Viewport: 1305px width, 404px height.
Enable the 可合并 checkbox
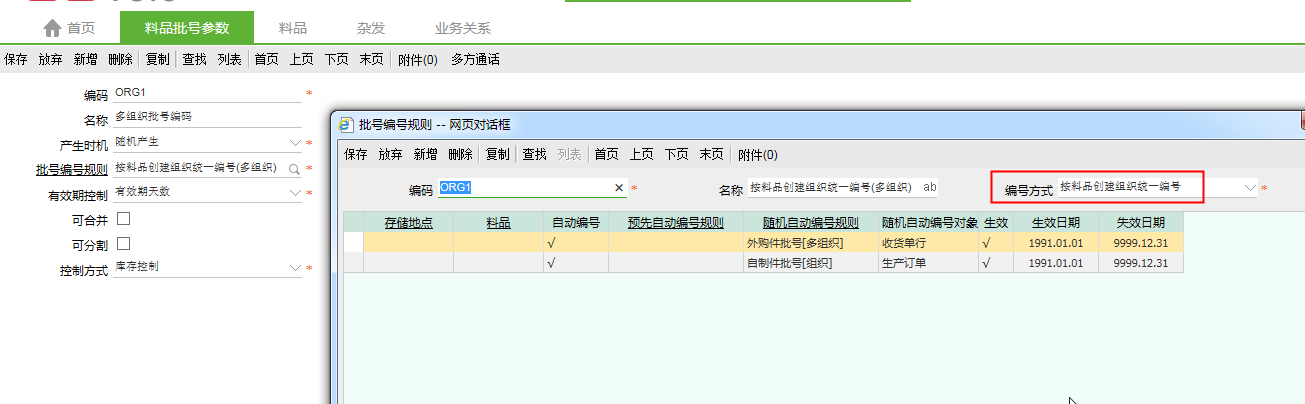(x=124, y=218)
